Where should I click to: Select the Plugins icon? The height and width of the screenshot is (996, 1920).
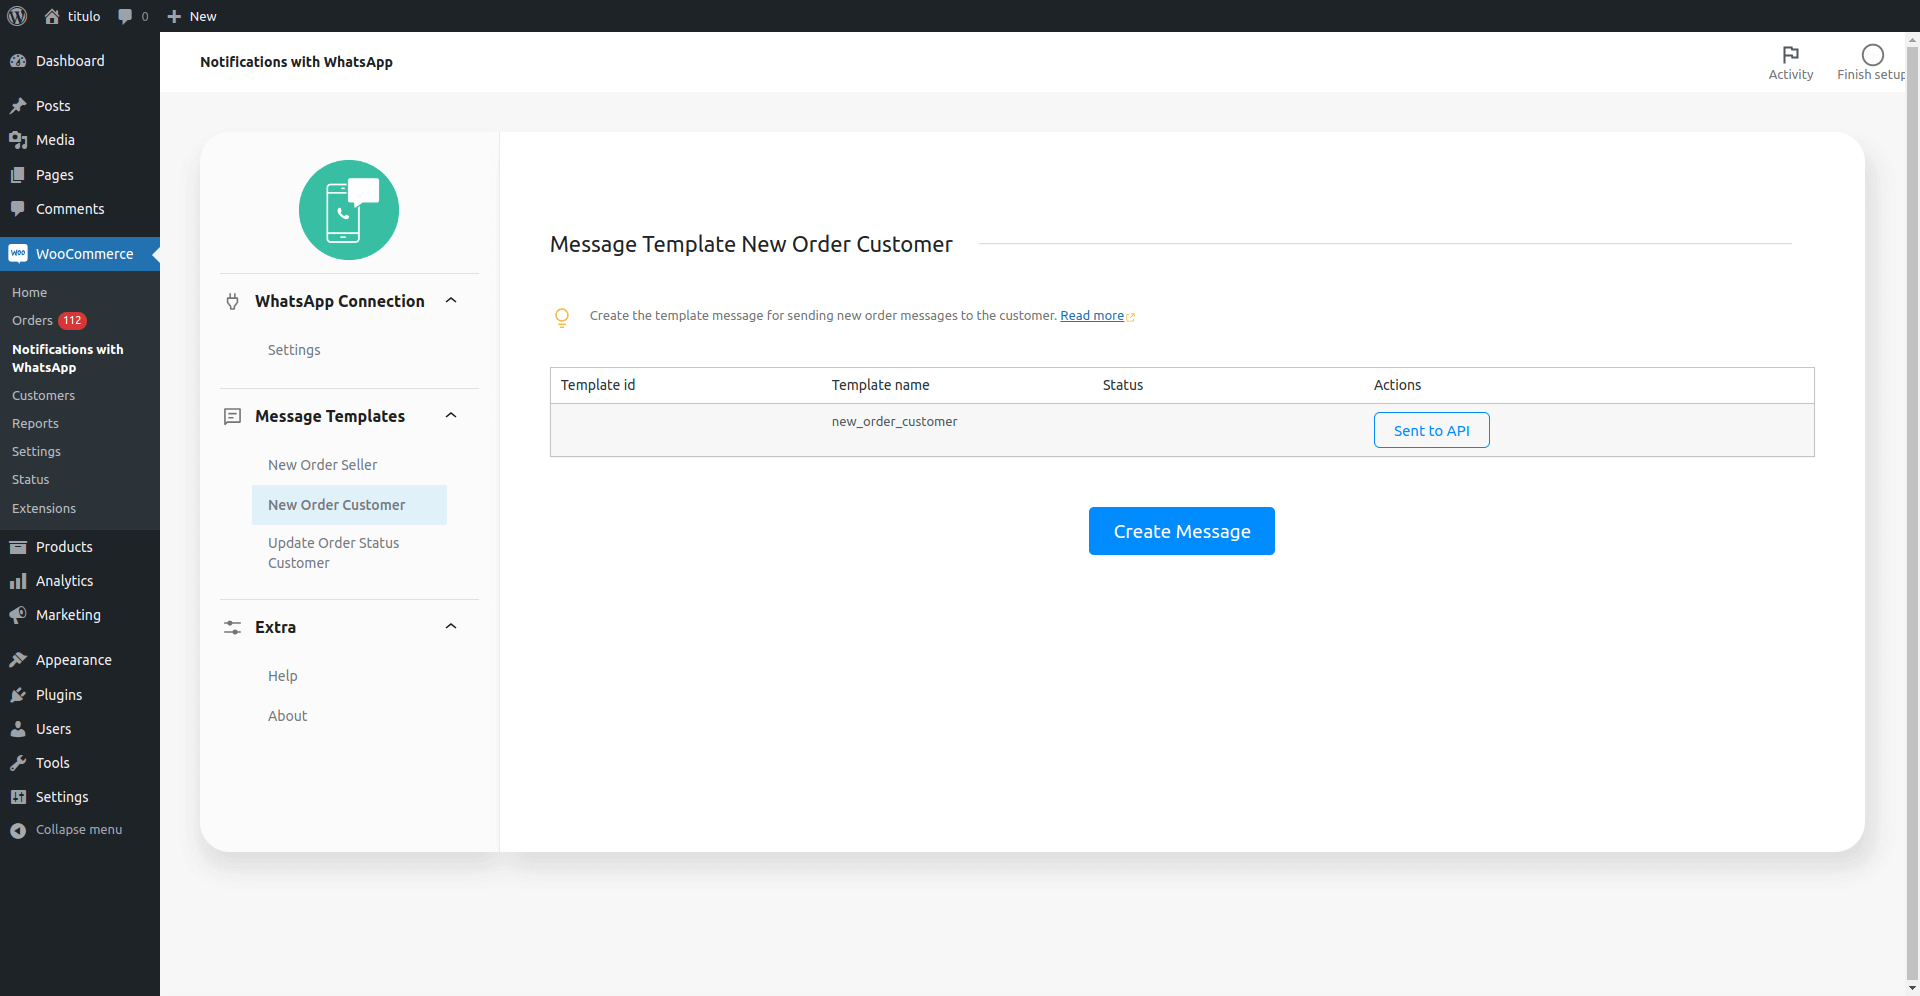coord(18,695)
